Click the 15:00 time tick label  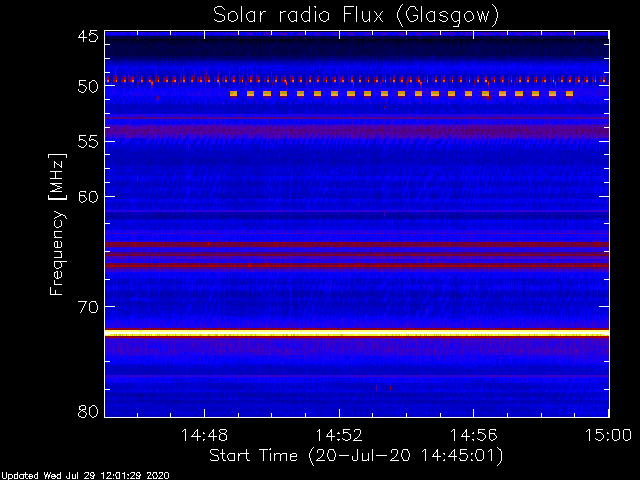[x=608, y=435]
